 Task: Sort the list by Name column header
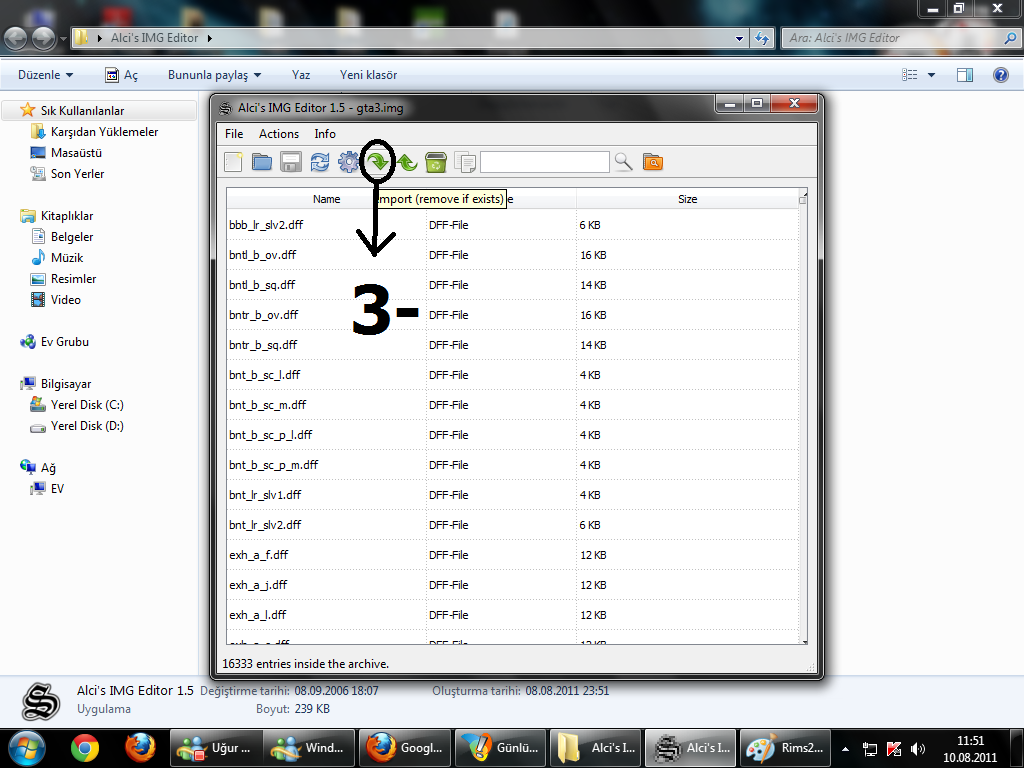(x=327, y=199)
